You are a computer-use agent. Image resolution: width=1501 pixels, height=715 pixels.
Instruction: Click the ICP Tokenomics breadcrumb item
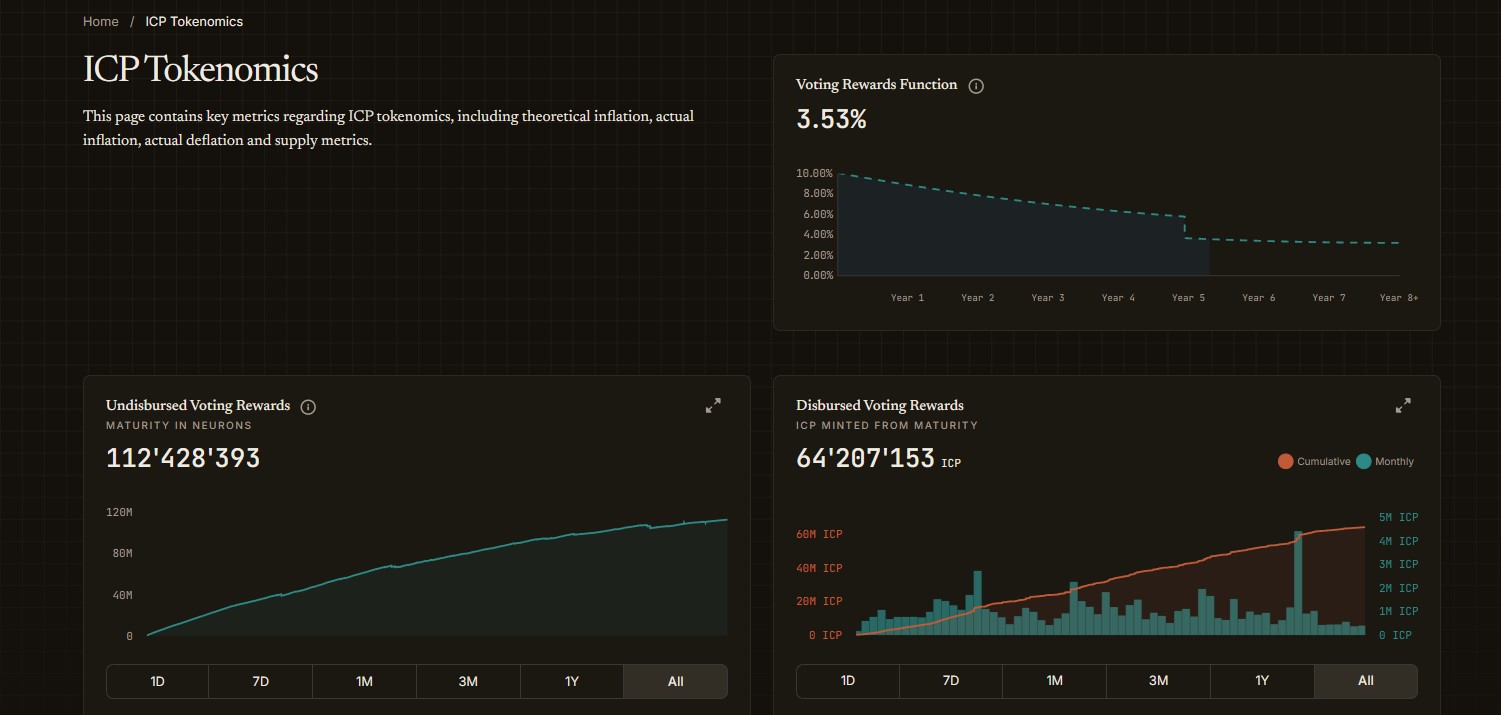[x=194, y=21]
